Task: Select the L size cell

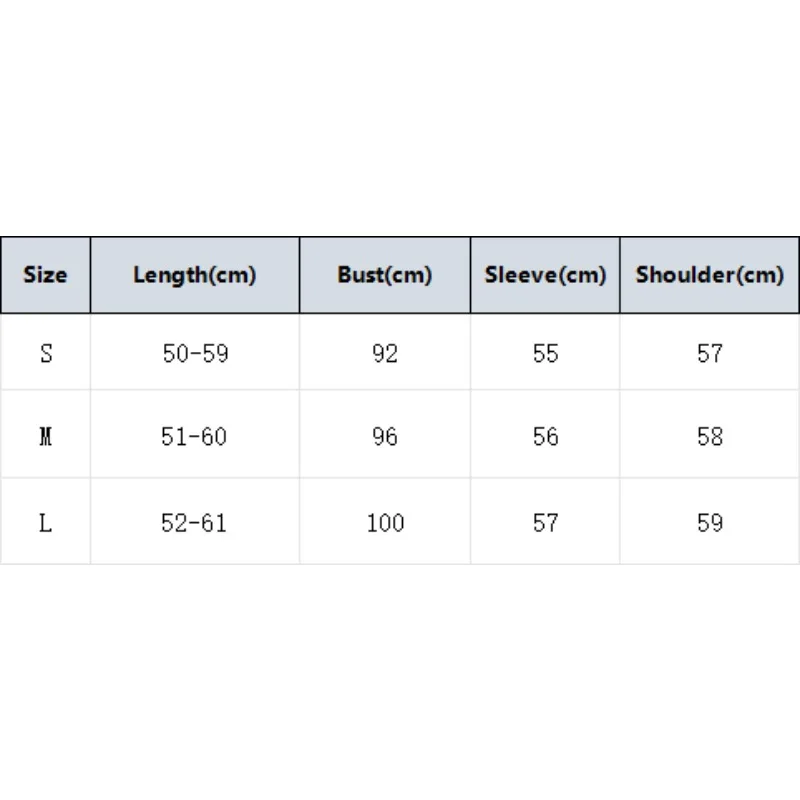Action: pyautogui.click(x=45, y=522)
